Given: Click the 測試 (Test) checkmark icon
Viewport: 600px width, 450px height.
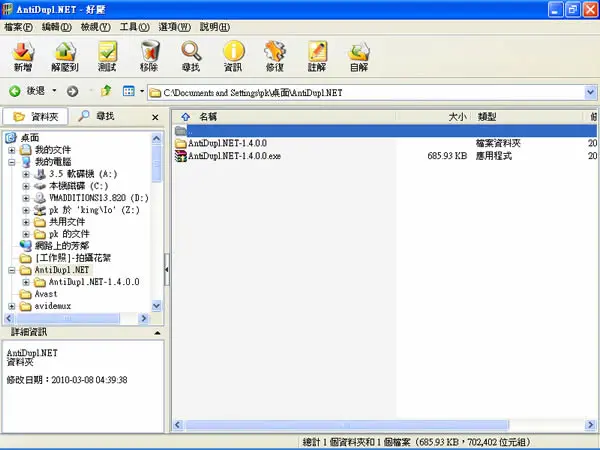Looking at the screenshot, I should point(107,56).
